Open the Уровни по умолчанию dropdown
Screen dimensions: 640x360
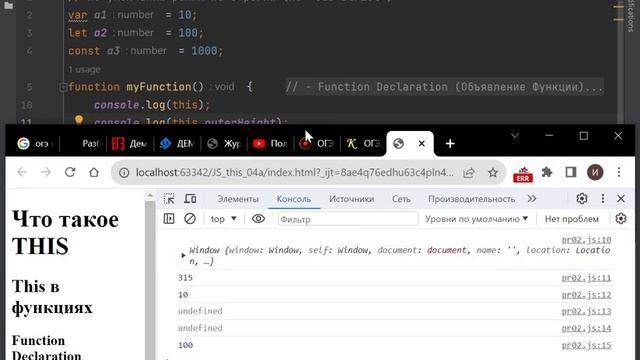[x=476, y=219]
